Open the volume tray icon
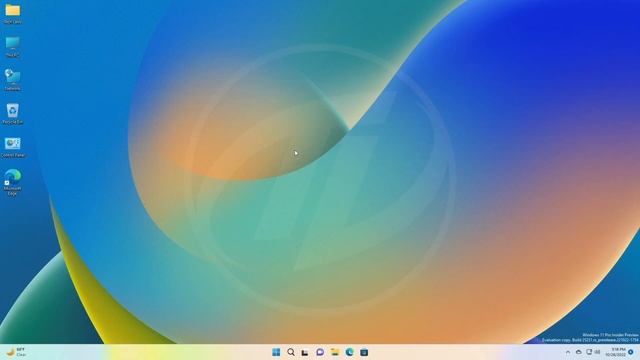 (598, 352)
